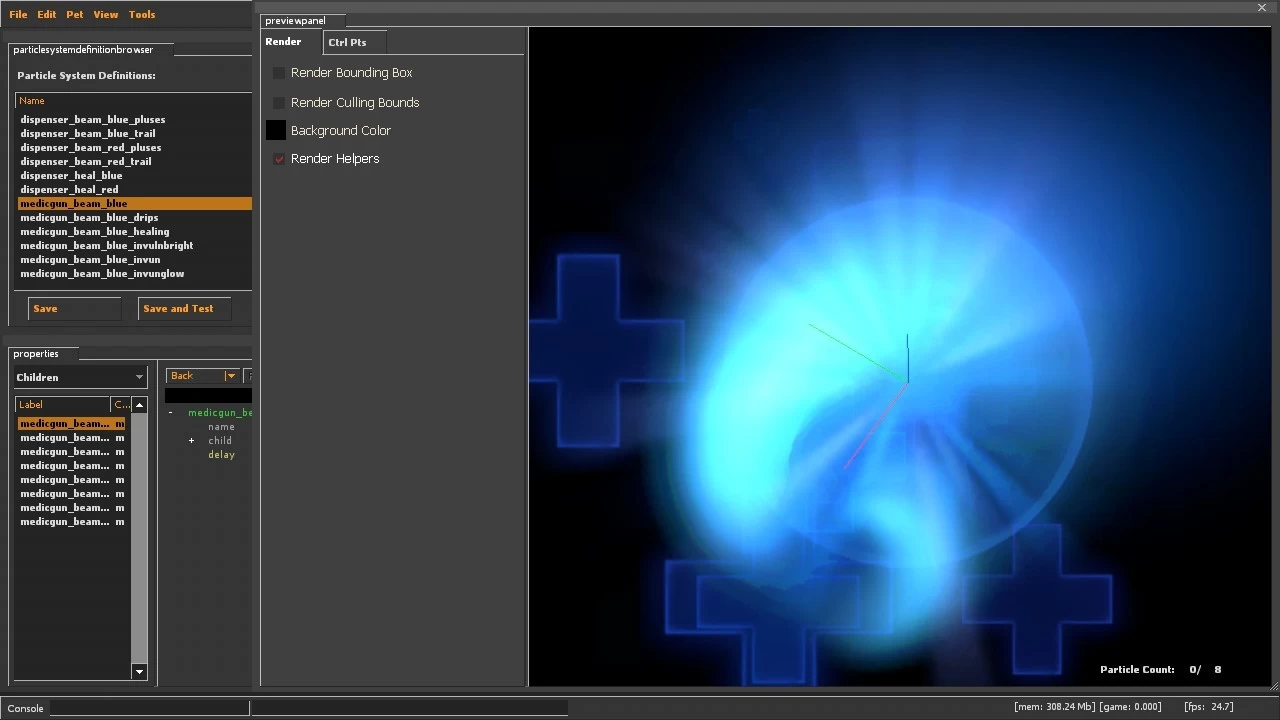Open the File menu
The width and height of the screenshot is (1280, 720).
pos(18,15)
